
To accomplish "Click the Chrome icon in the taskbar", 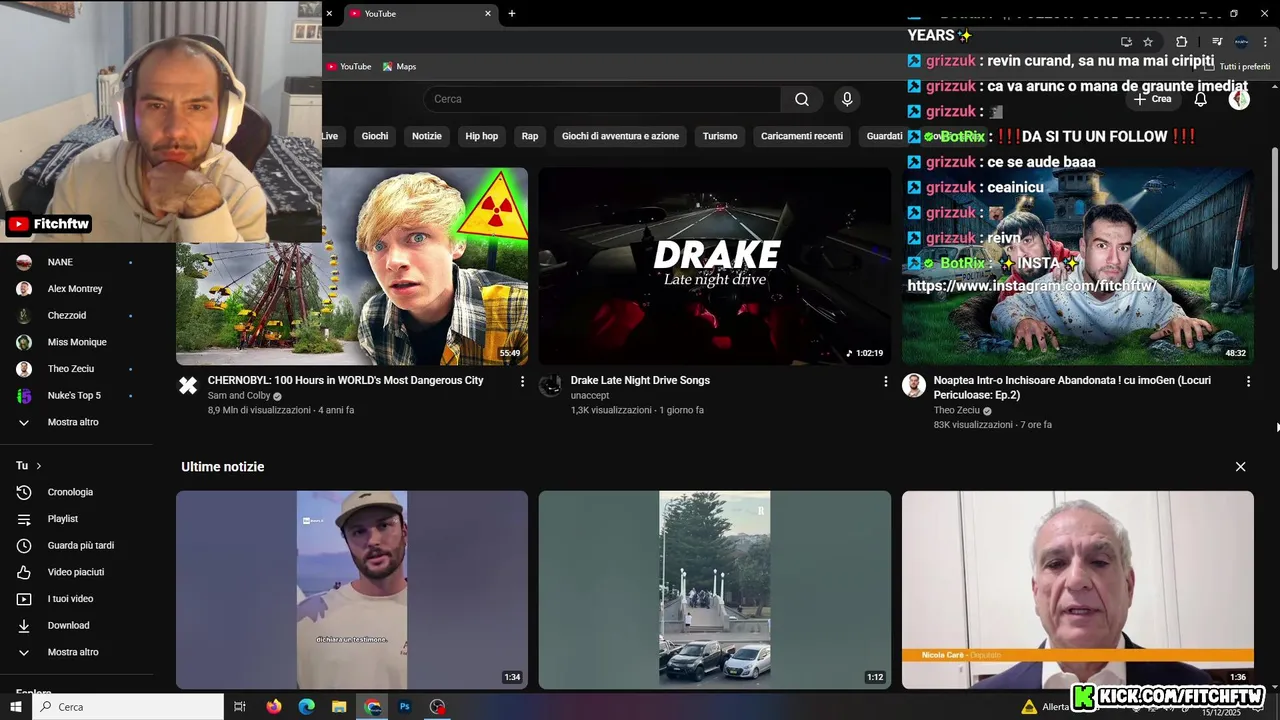I will pos(372,707).
